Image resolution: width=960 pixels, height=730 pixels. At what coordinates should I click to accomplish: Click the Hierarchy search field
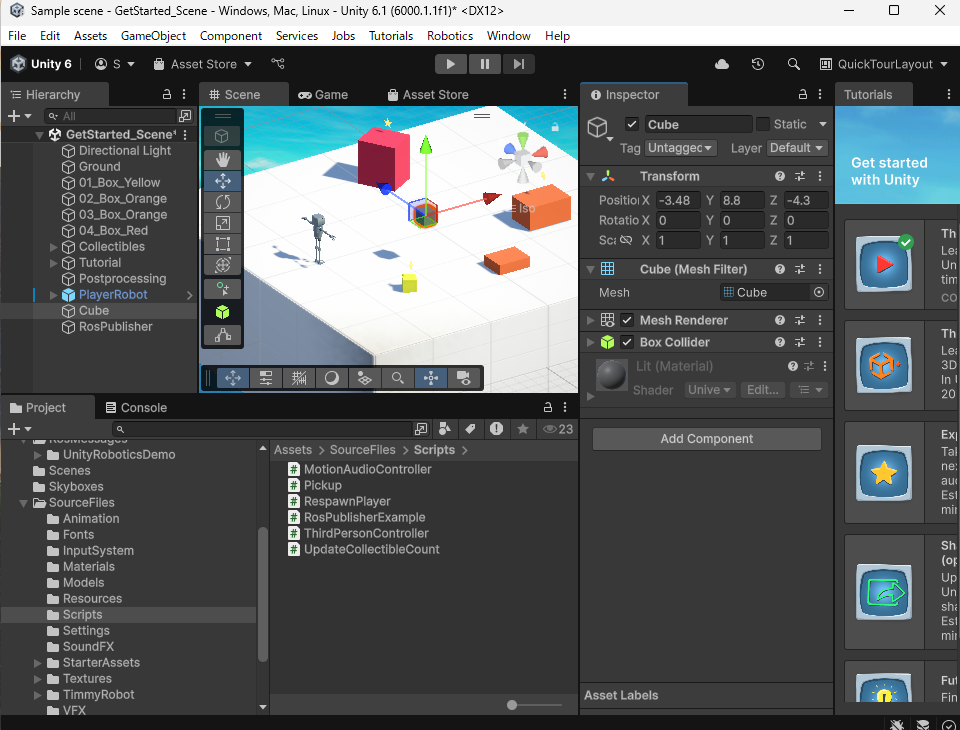(x=111, y=116)
